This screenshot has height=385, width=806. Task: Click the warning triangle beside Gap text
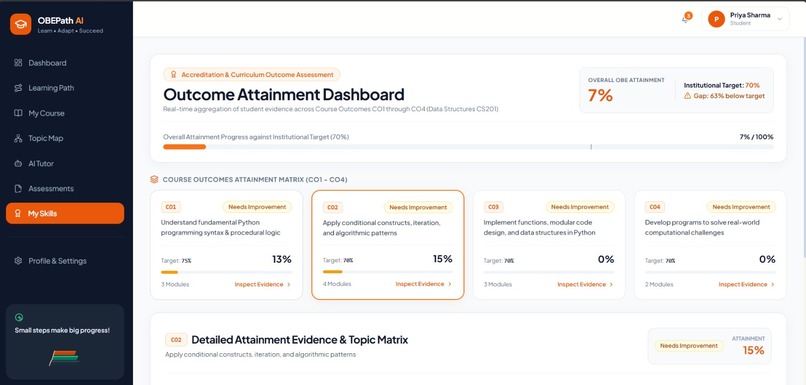(687, 96)
